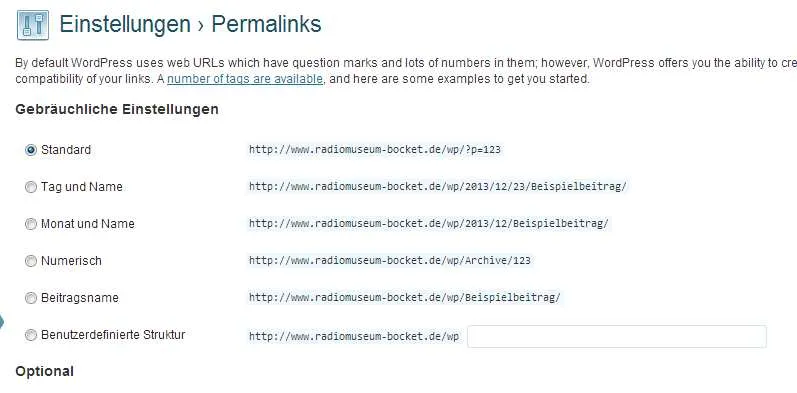
Task: Click the example URL containing Archive/123
Action: pyautogui.click(x=389, y=261)
